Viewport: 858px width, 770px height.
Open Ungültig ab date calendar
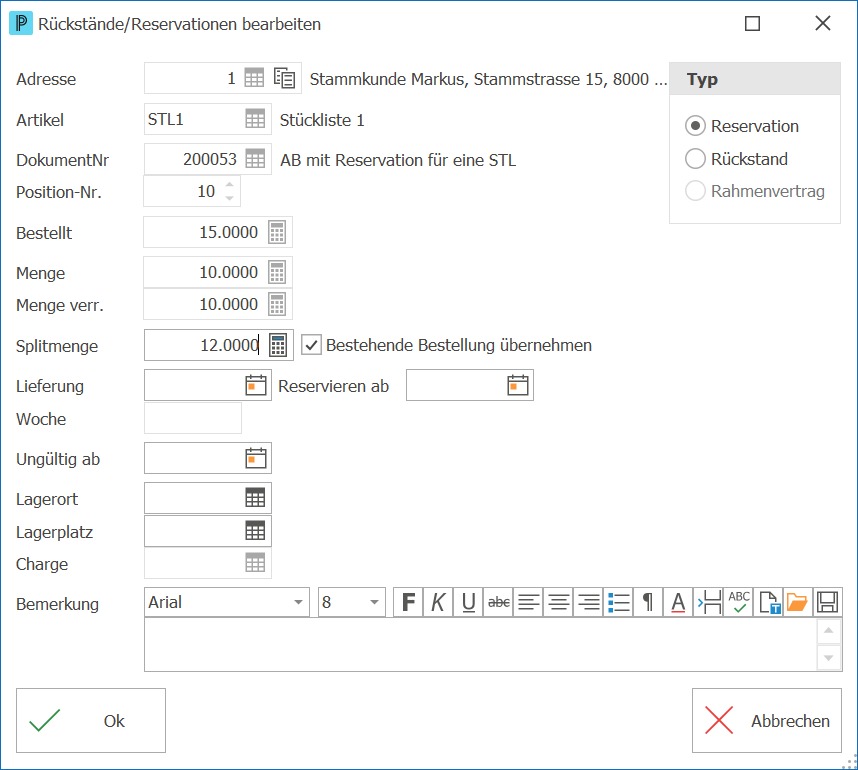pos(256,459)
